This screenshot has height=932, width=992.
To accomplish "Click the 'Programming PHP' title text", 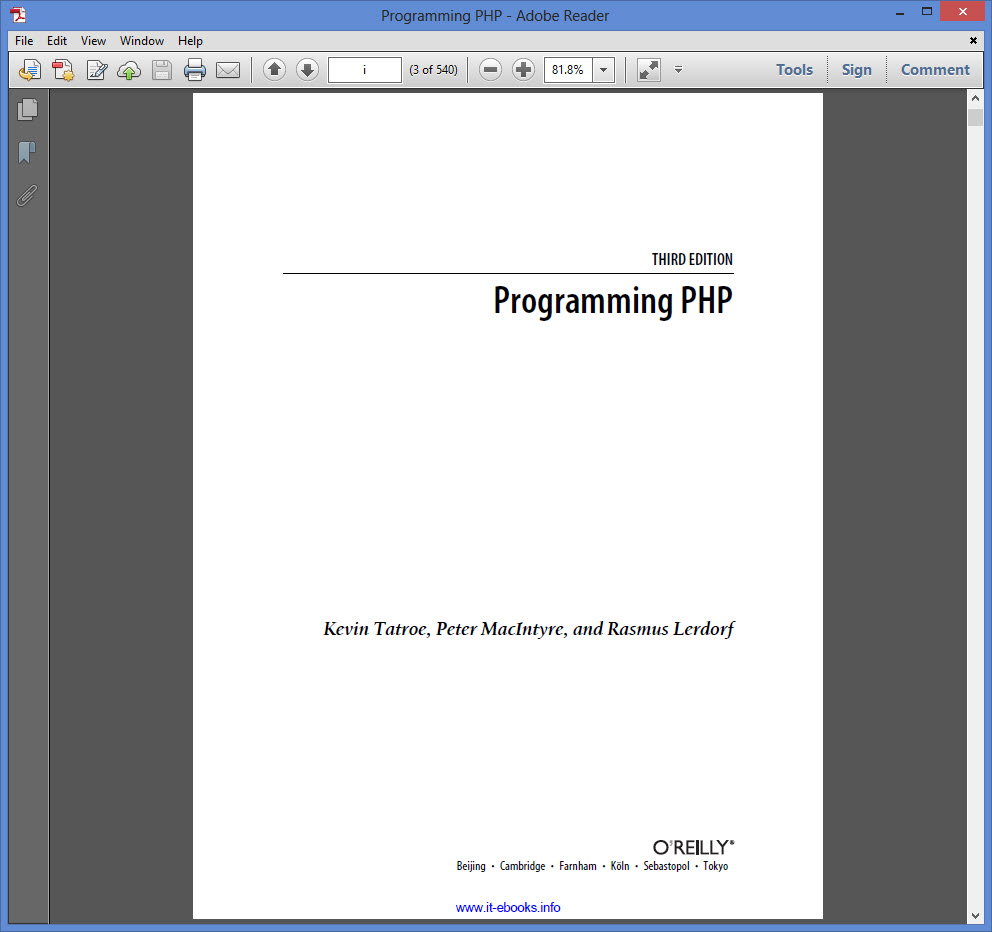I will [612, 301].
